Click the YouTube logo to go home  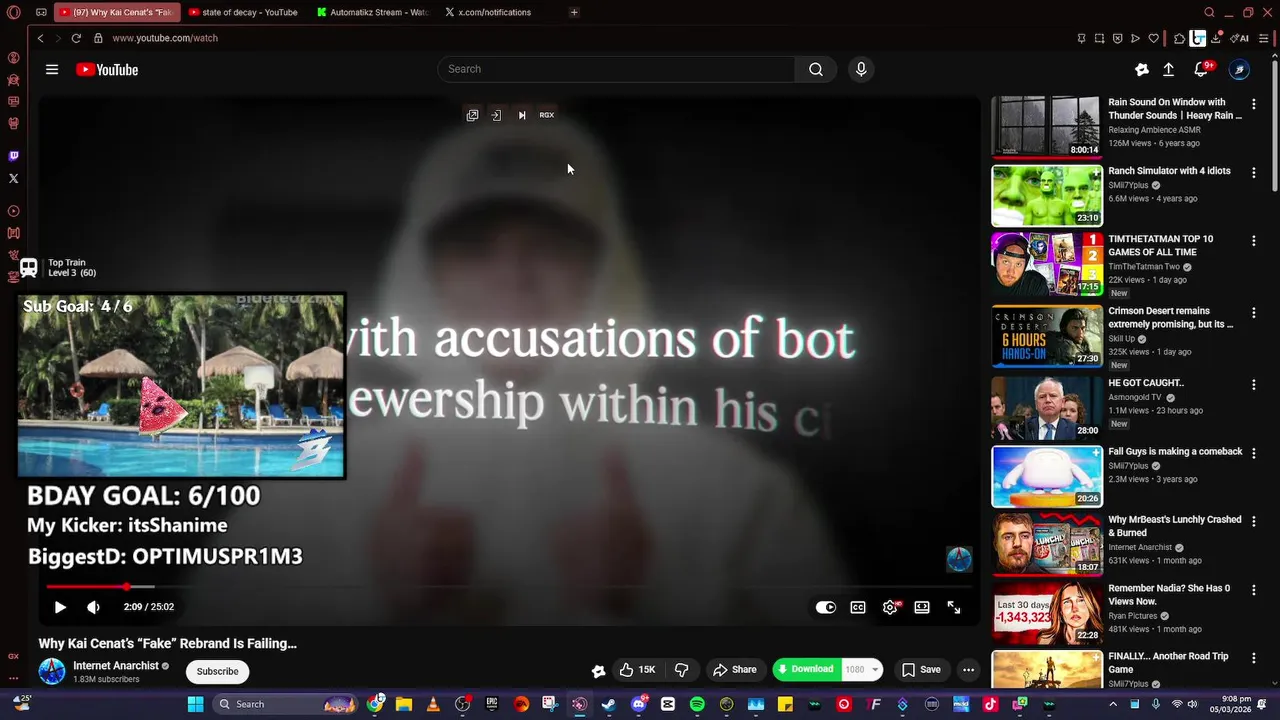(x=107, y=70)
